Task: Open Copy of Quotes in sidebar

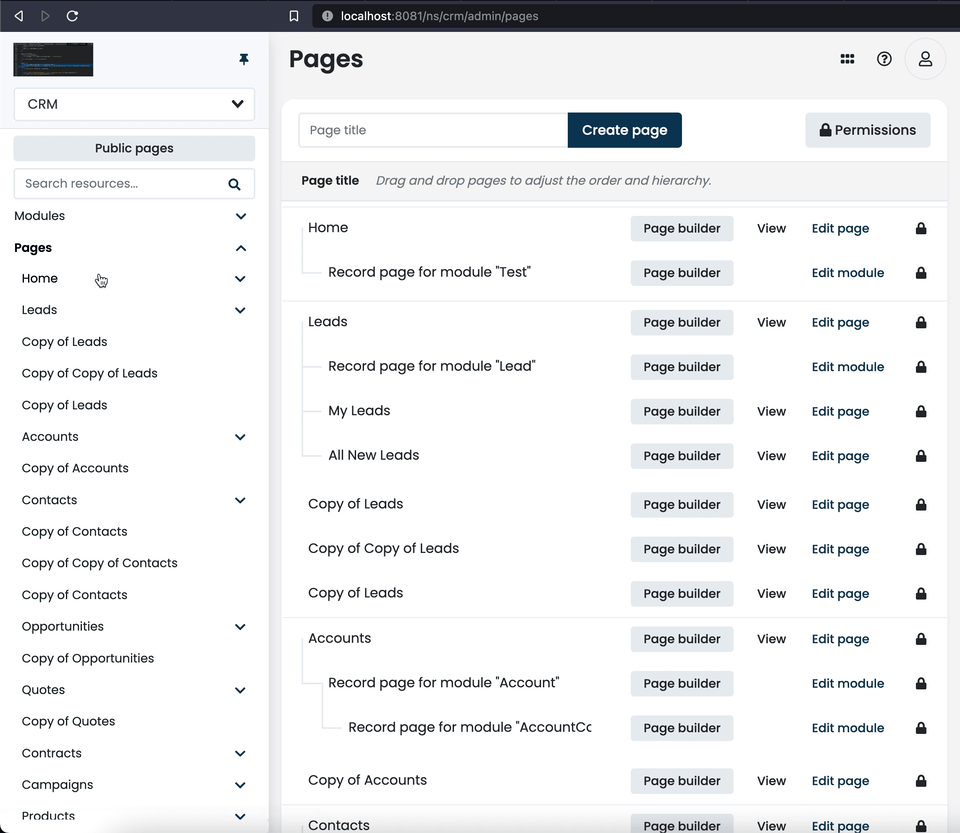Action: click(x=69, y=722)
